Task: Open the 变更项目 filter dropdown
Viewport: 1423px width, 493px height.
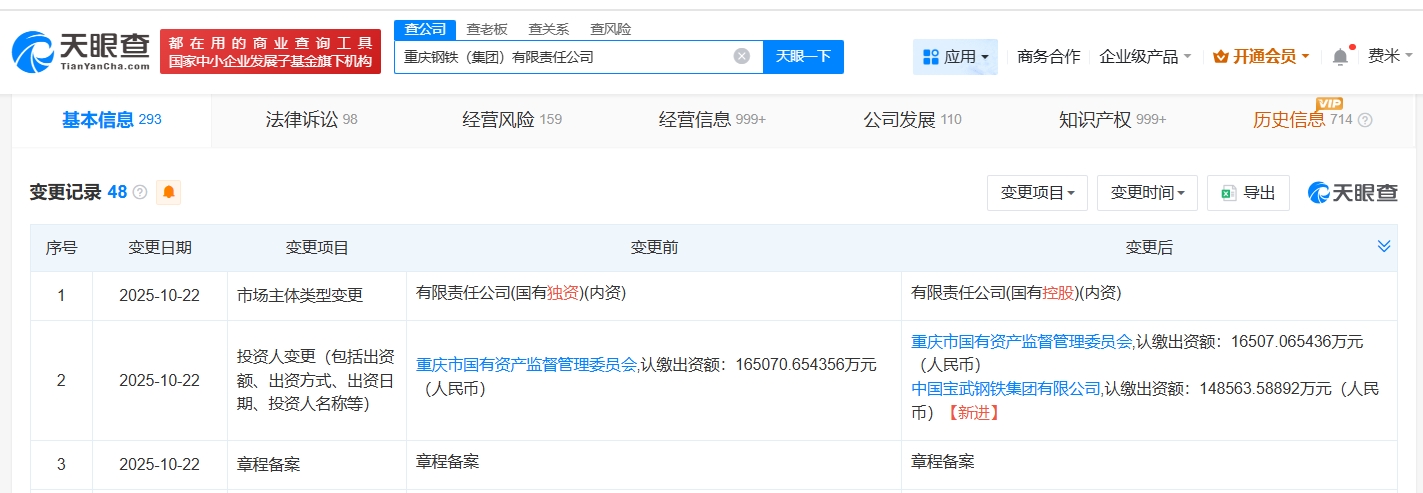Action: [1036, 193]
